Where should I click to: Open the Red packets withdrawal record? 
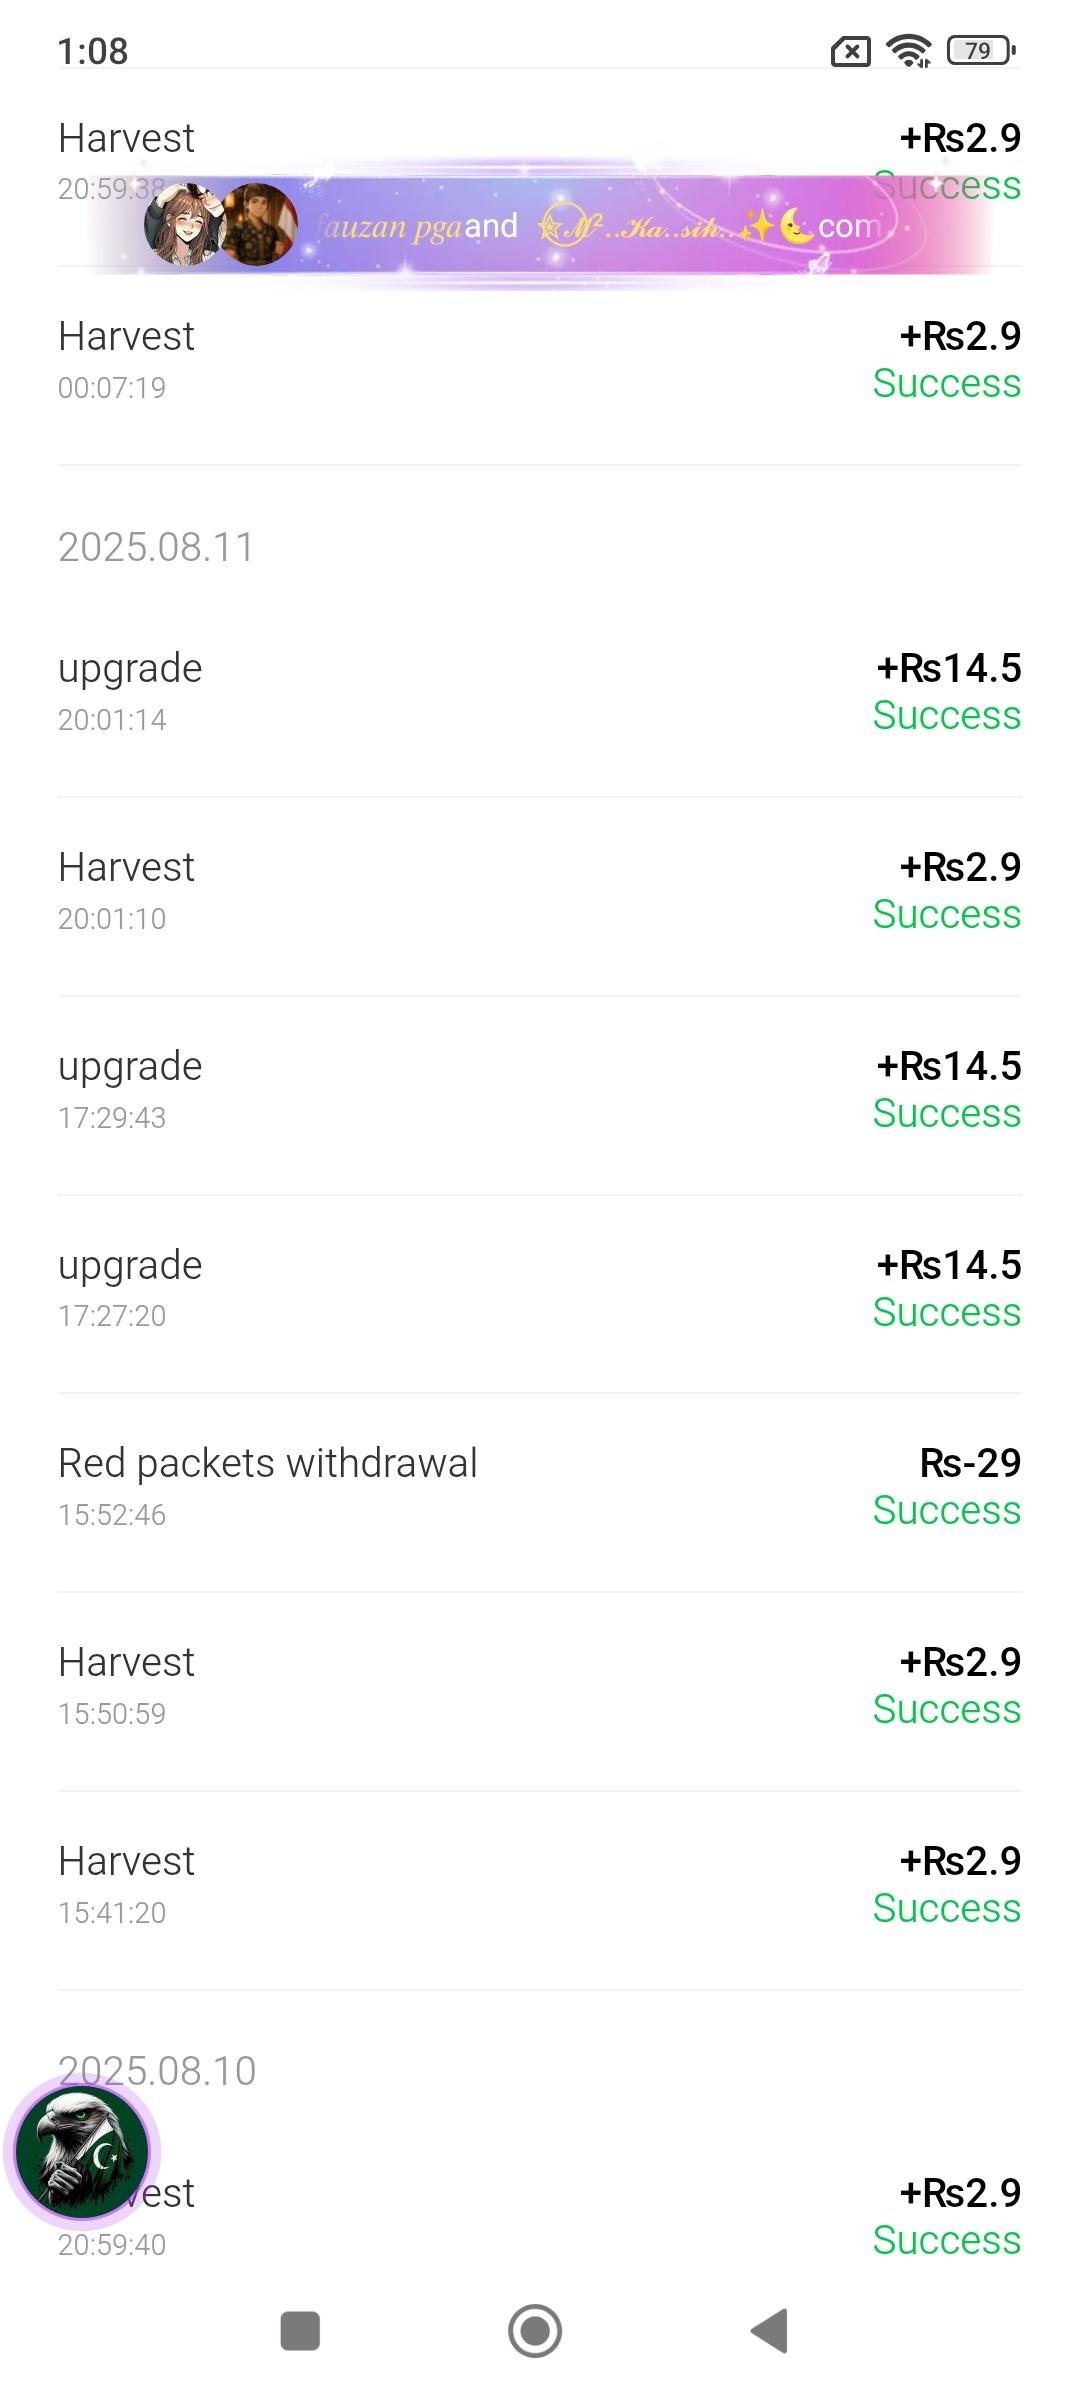tap(540, 1487)
